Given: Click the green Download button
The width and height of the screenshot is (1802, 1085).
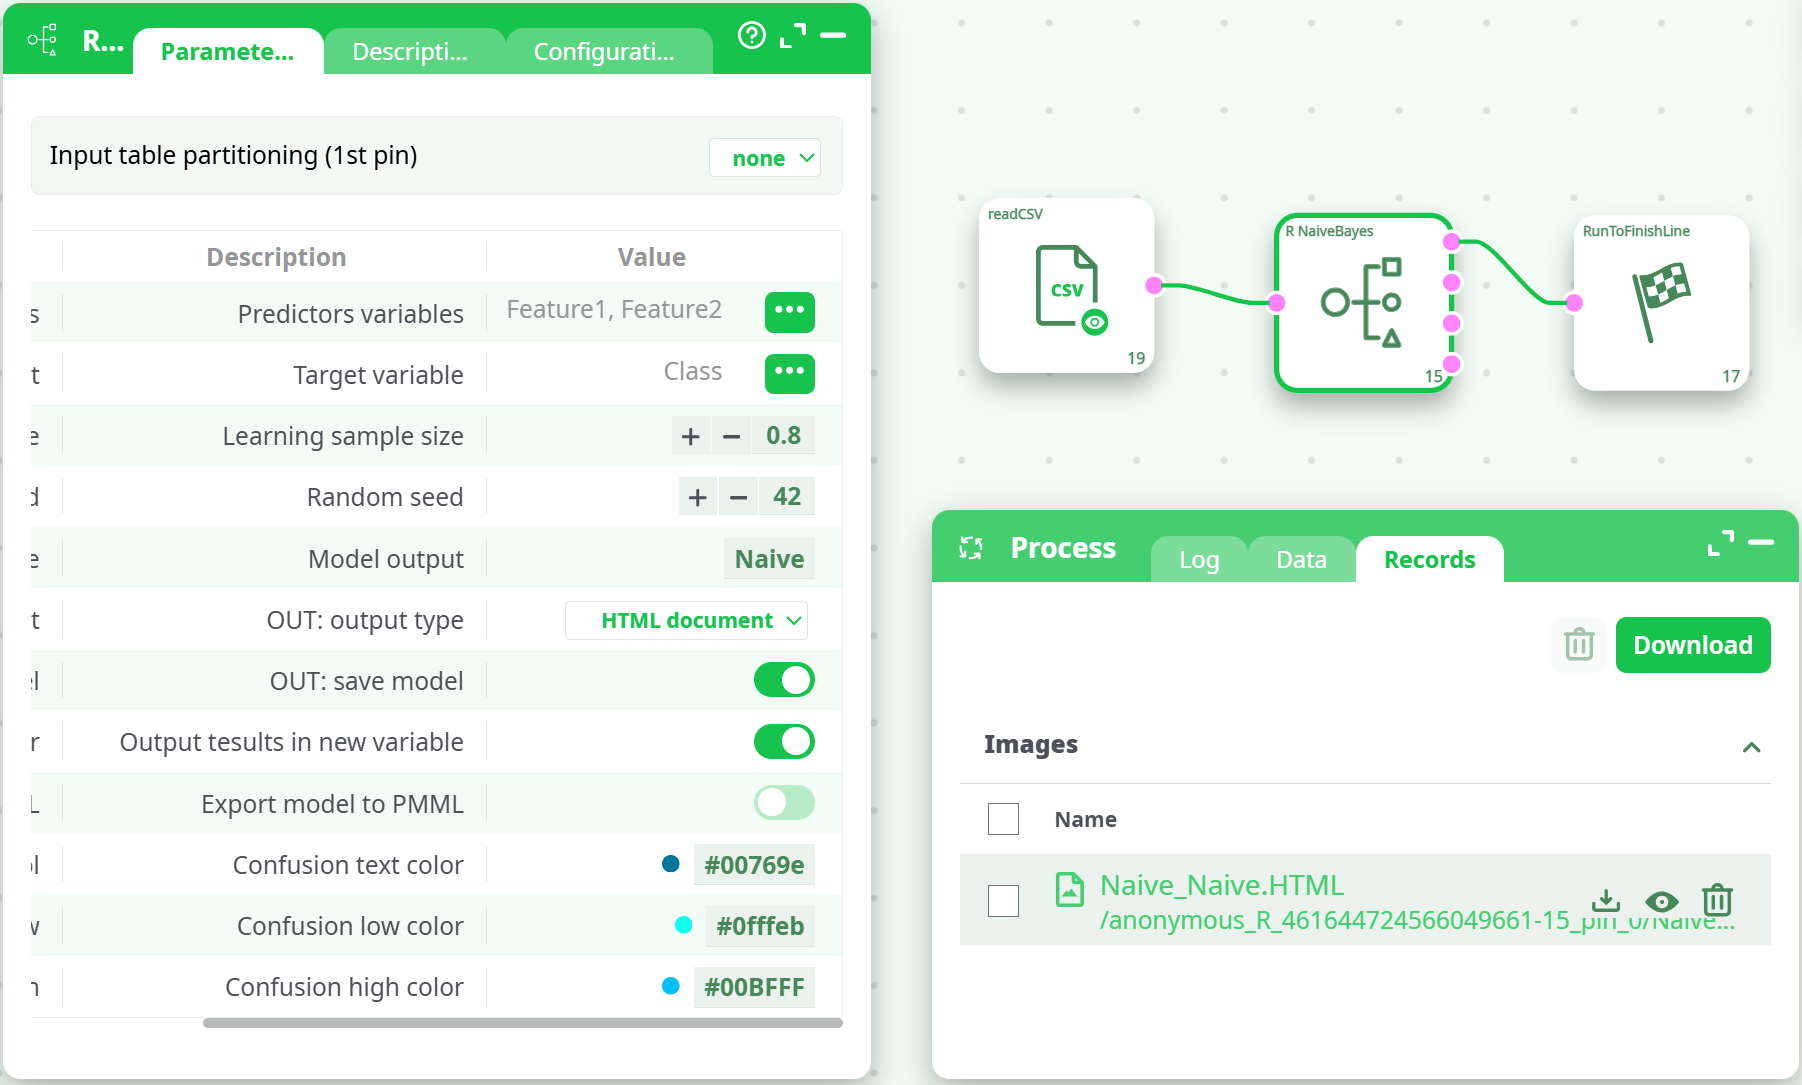Looking at the screenshot, I should click(x=1692, y=645).
